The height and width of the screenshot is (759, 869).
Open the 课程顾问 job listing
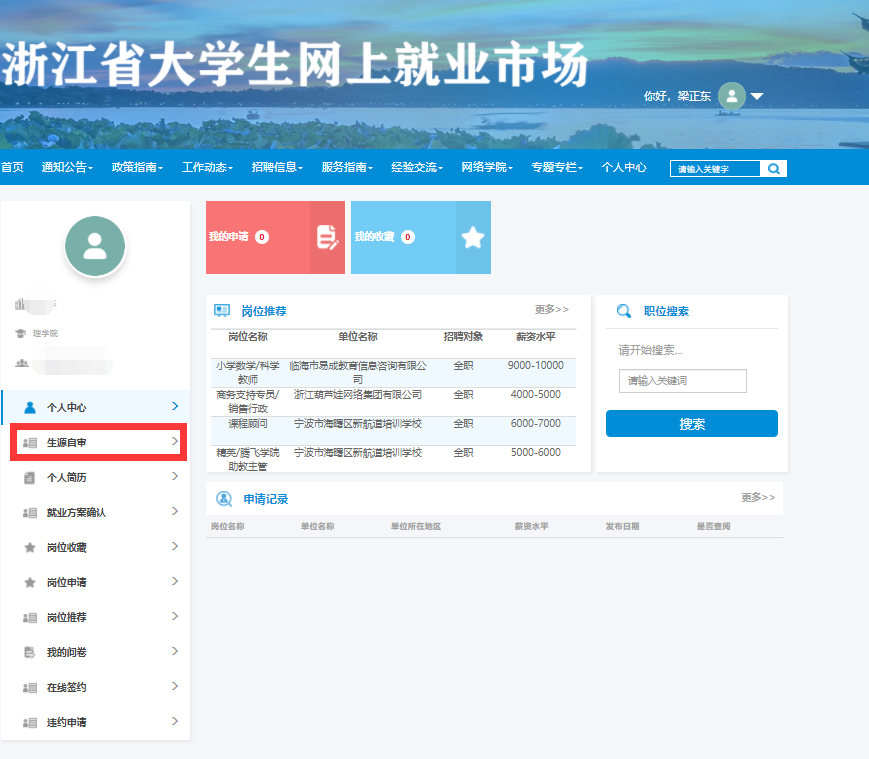click(x=247, y=424)
